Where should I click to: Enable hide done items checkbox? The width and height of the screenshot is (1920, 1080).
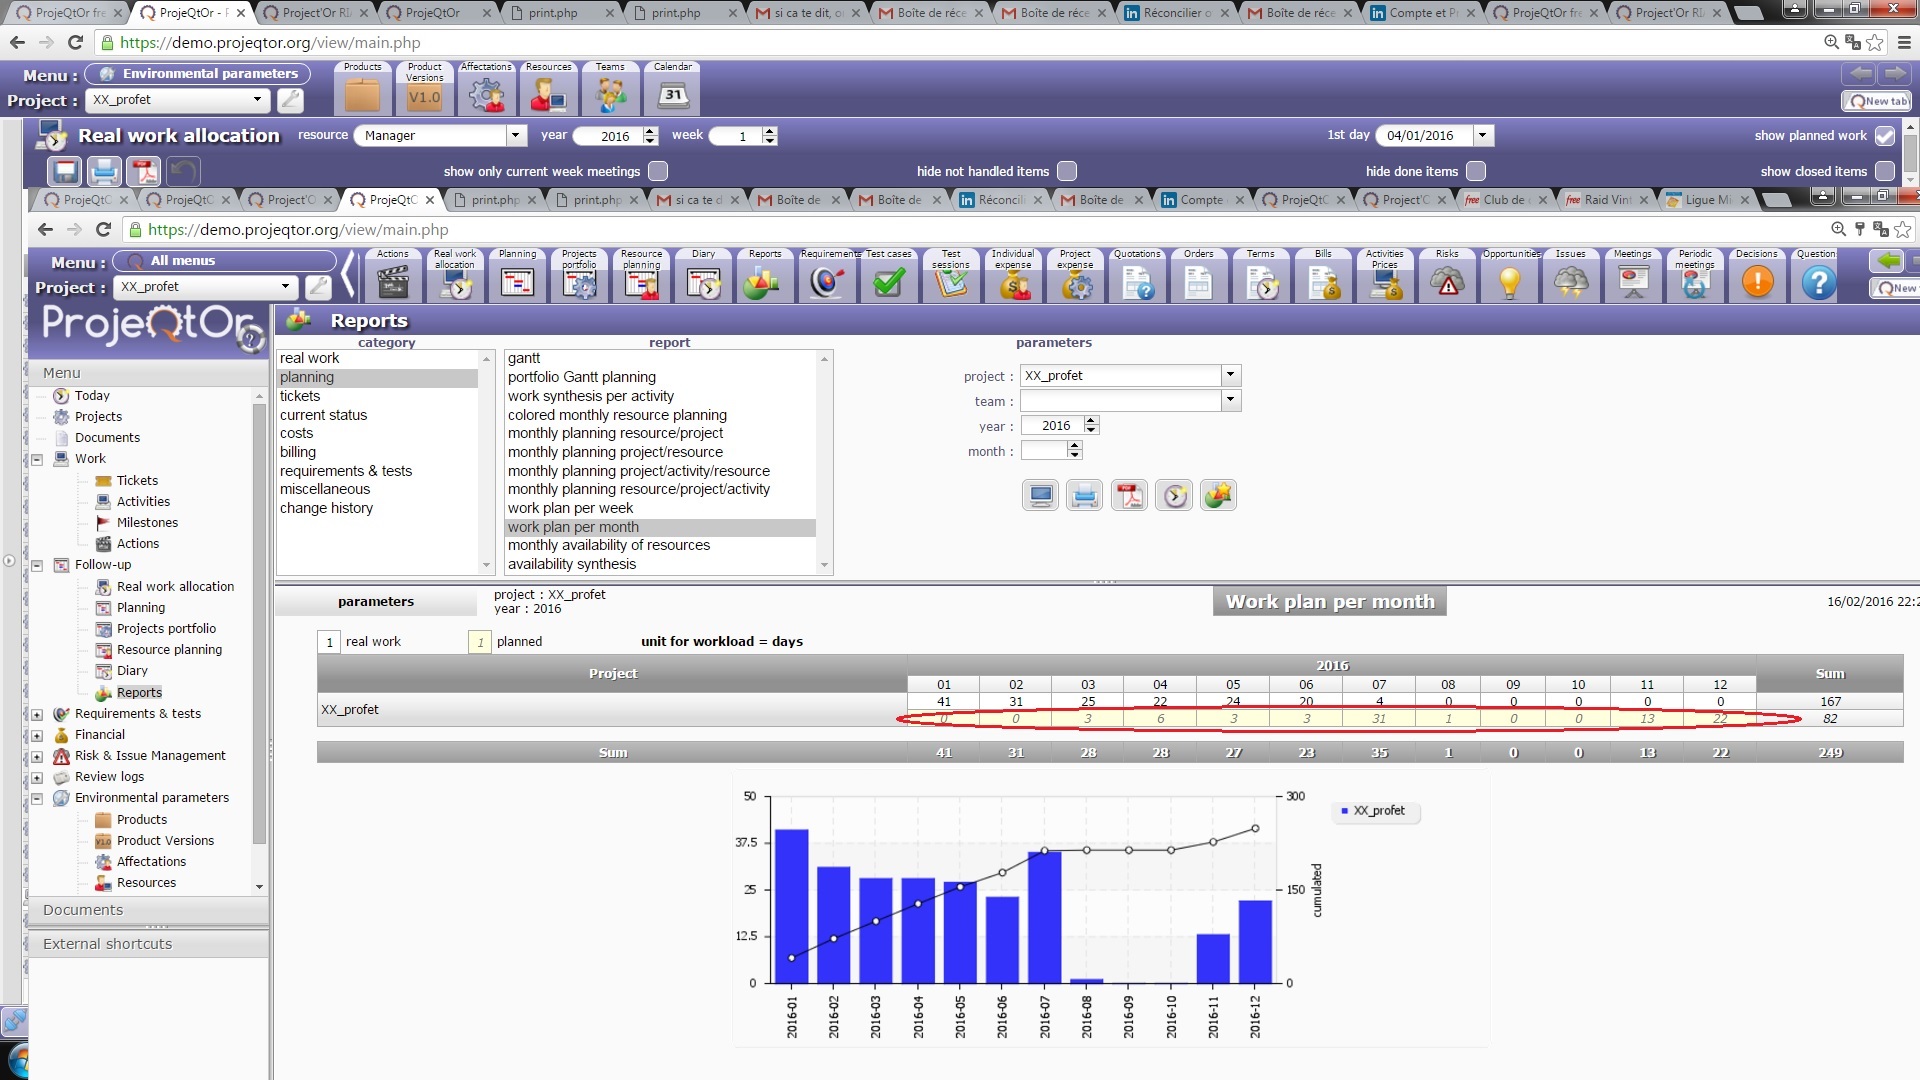1476,171
